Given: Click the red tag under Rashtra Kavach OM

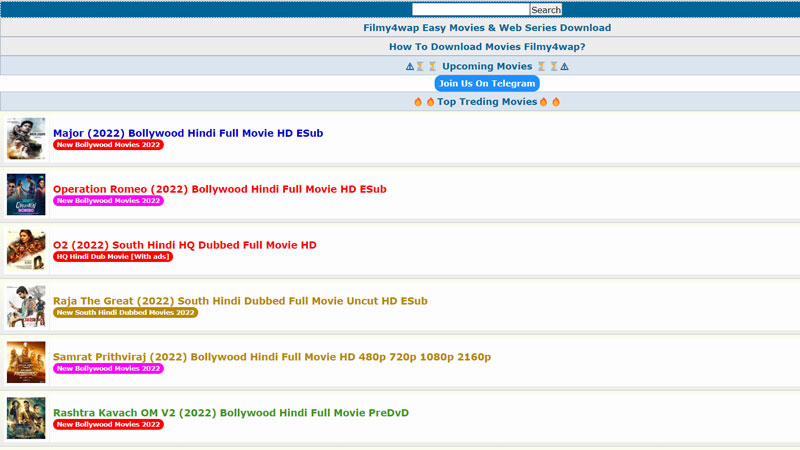Looking at the screenshot, I should pos(108,424).
